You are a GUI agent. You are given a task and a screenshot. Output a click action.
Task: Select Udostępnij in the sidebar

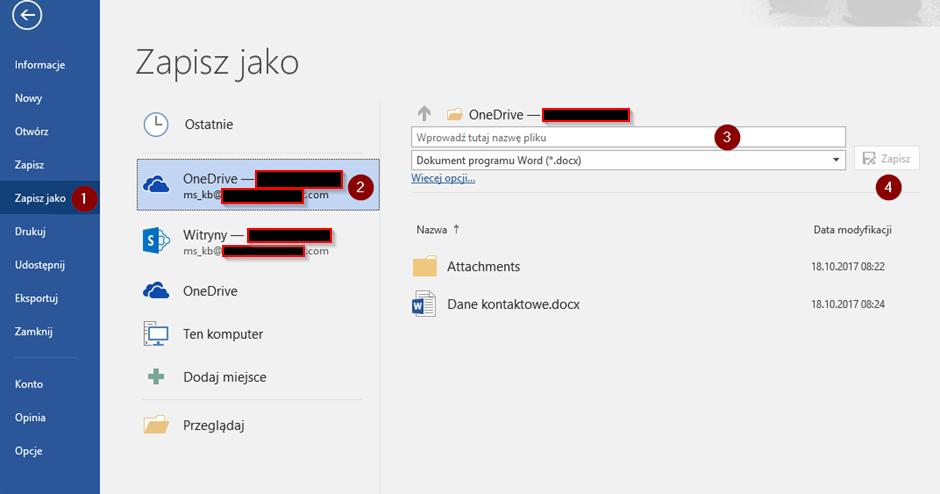point(40,265)
